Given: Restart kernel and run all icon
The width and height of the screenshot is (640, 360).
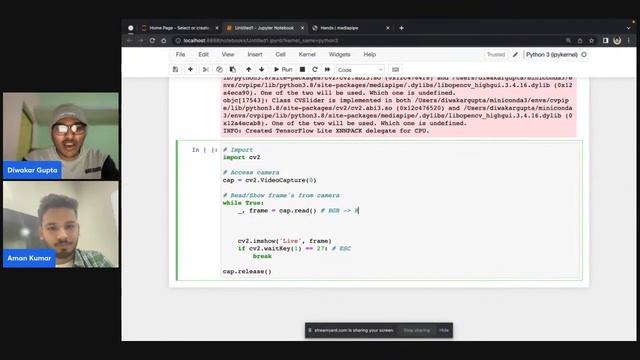Looking at the screenshot, I should [327, 70].
